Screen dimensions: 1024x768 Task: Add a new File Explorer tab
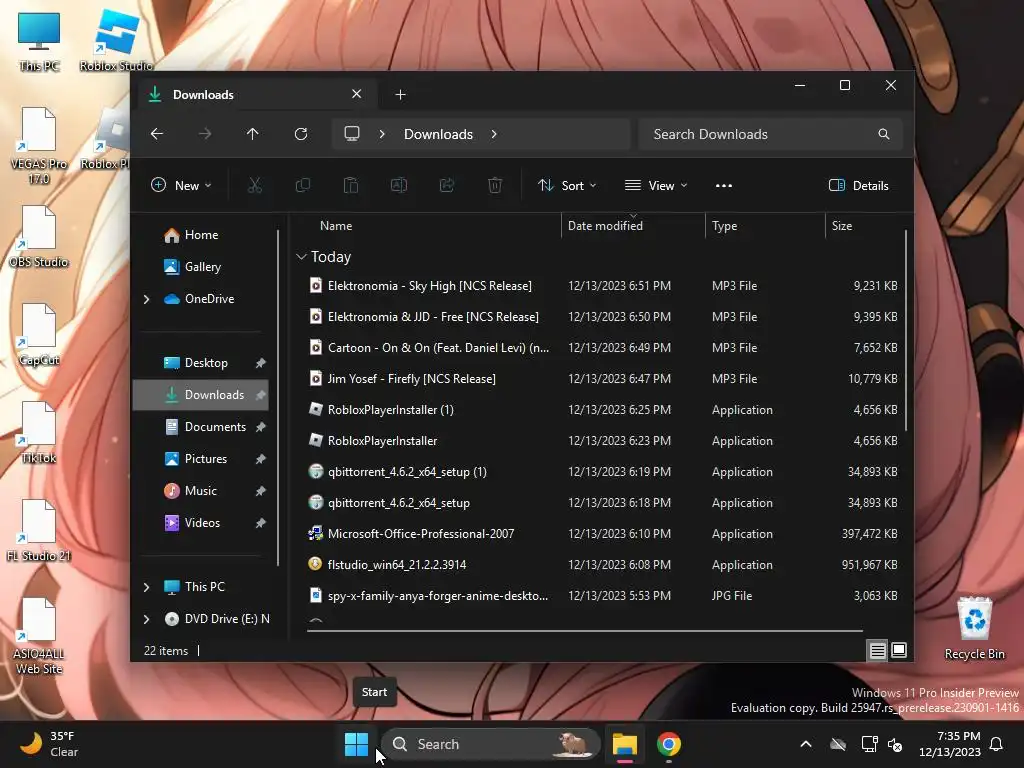(x=400, y=95)
